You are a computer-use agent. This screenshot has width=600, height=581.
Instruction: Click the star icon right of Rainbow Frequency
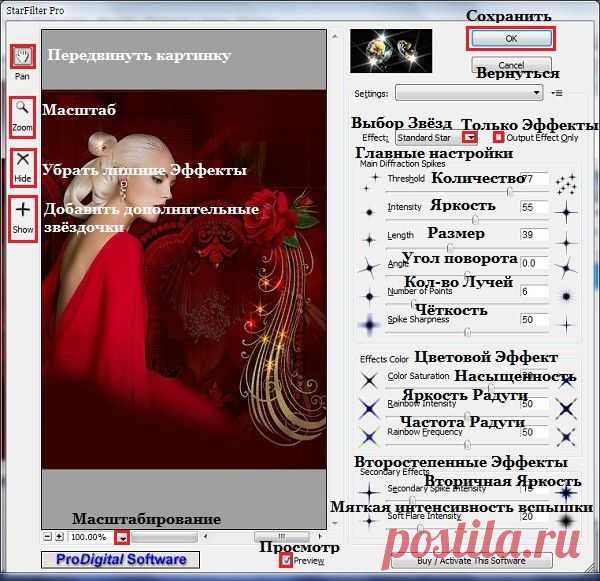[x=566, y=437]
